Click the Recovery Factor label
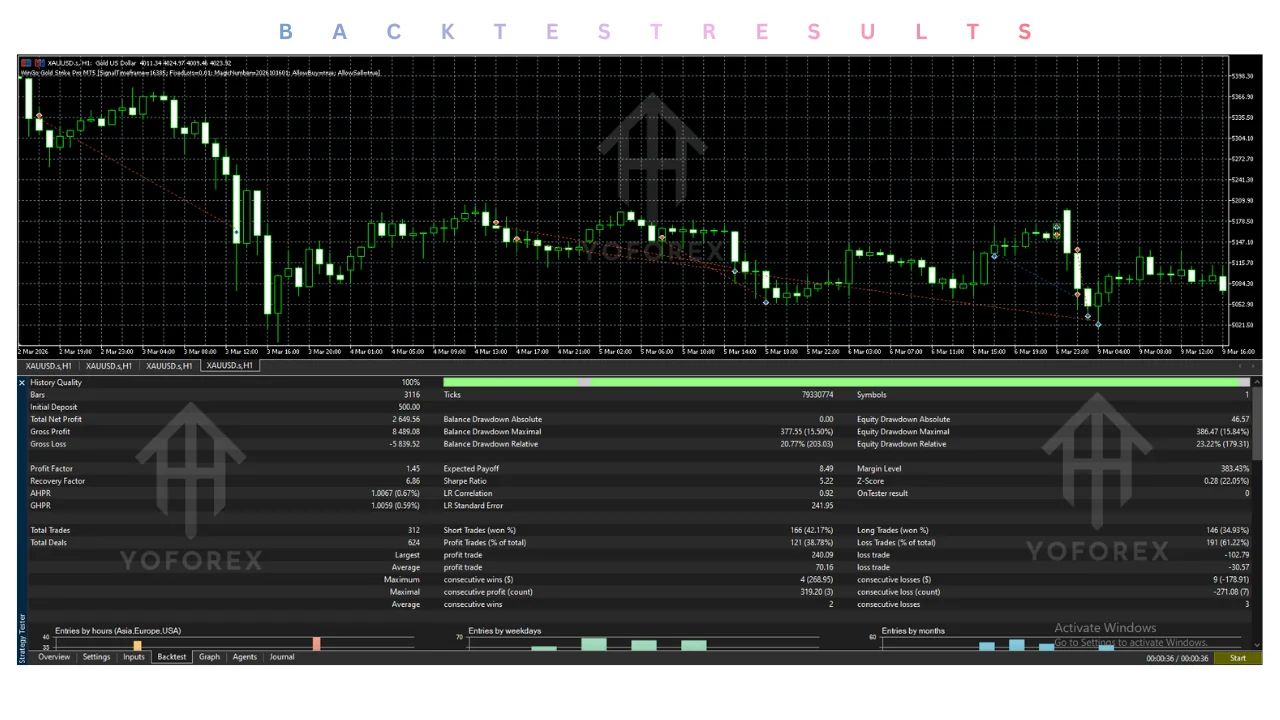 [57, 481]
